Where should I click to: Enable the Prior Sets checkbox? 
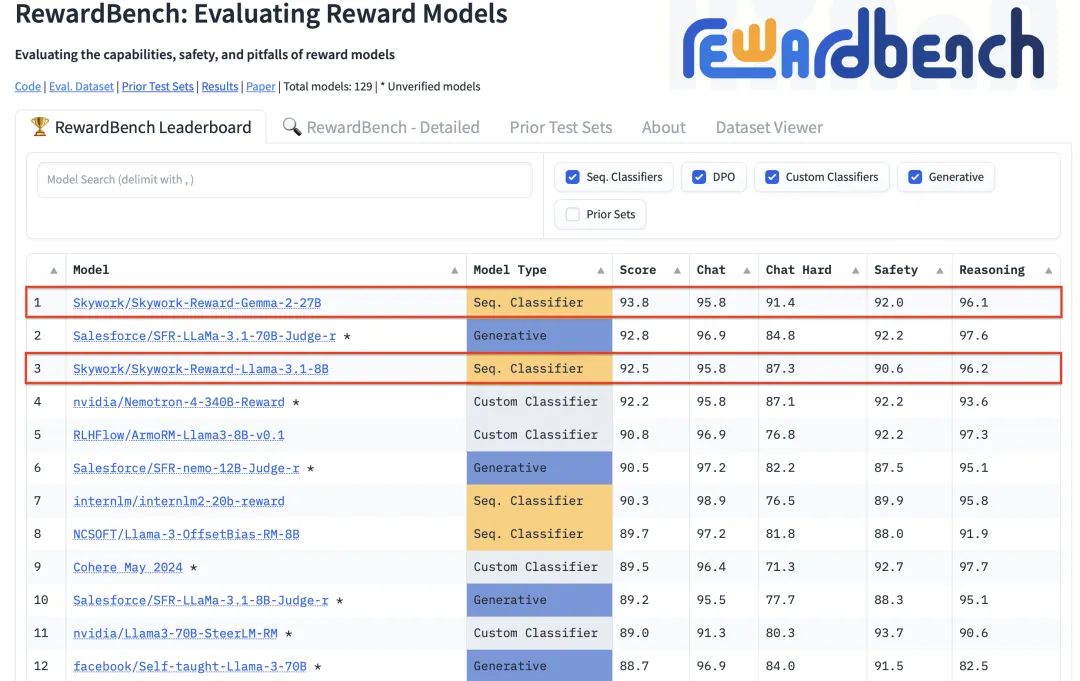tap(573, 214)
